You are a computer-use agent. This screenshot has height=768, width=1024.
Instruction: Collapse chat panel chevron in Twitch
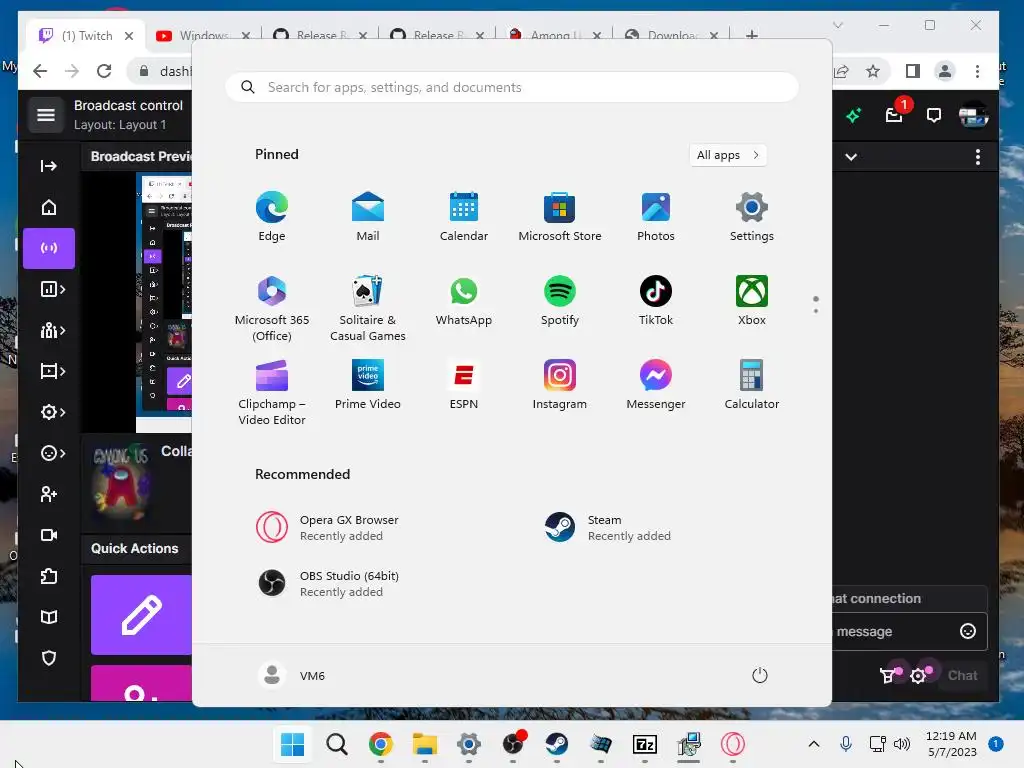tap(851, 157)
